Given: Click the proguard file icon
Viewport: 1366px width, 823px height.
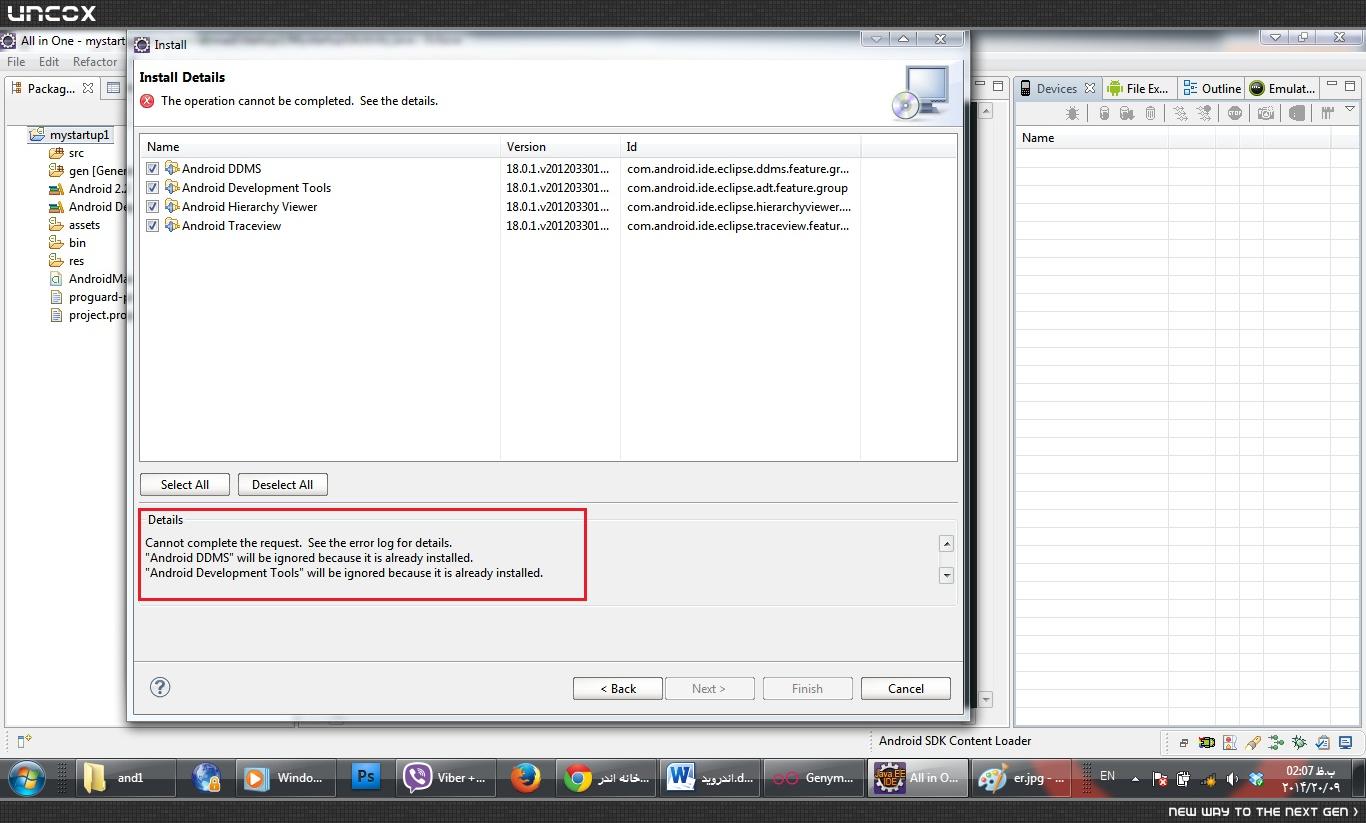Looking at the screenshot, I should [x=57, y=297].
